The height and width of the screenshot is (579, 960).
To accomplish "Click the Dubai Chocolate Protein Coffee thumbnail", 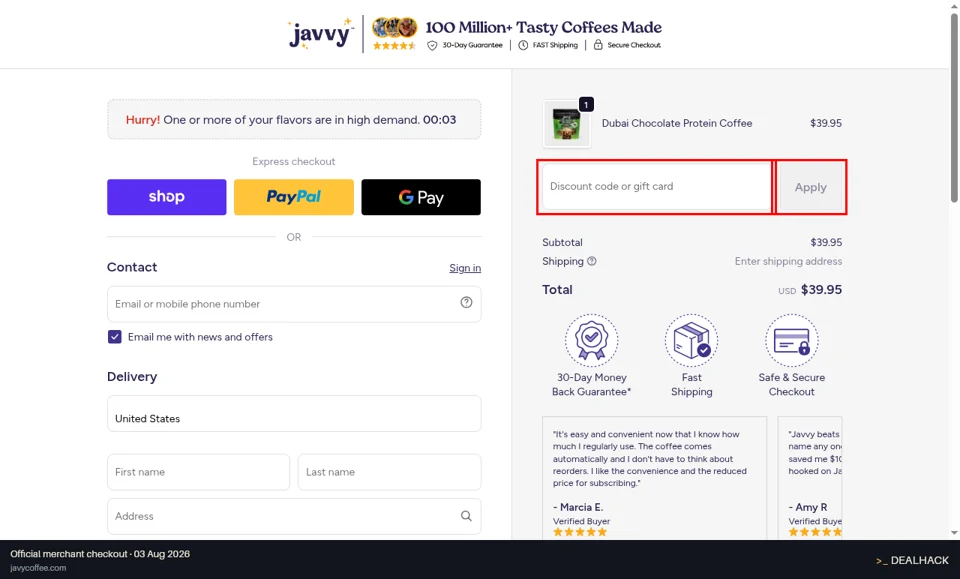I will [567, 124].
